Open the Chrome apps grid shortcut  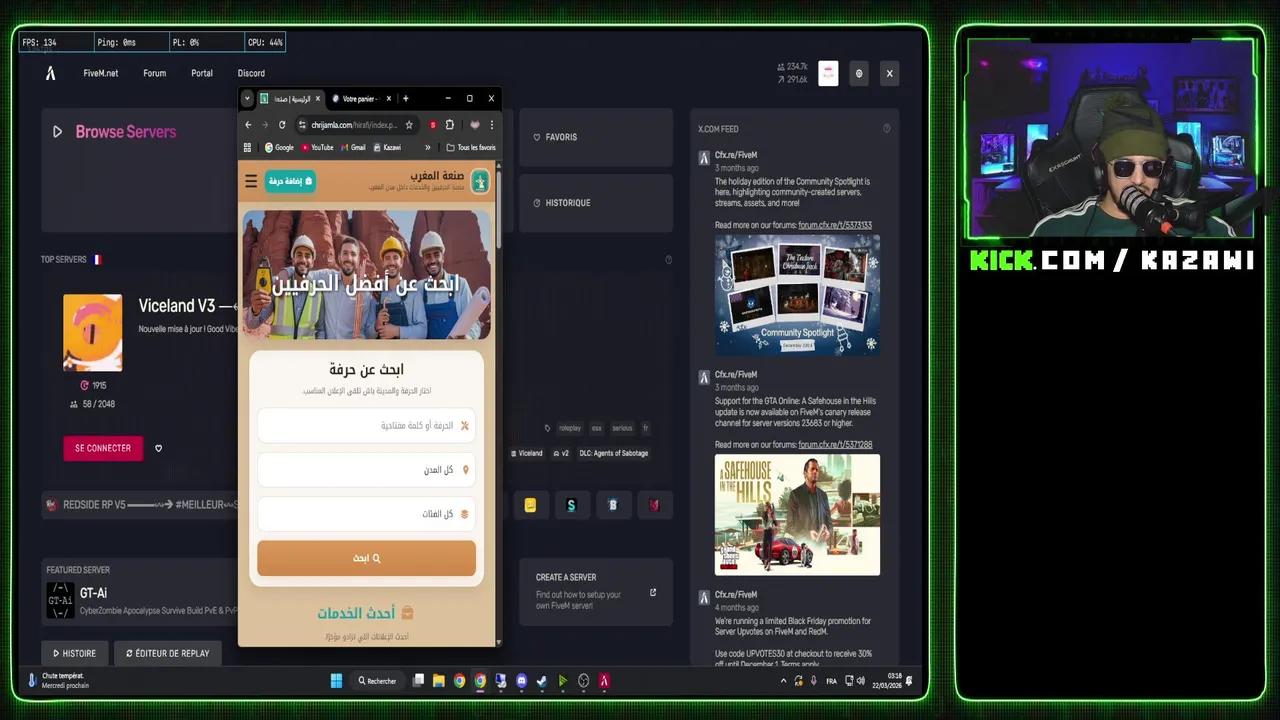247,147
